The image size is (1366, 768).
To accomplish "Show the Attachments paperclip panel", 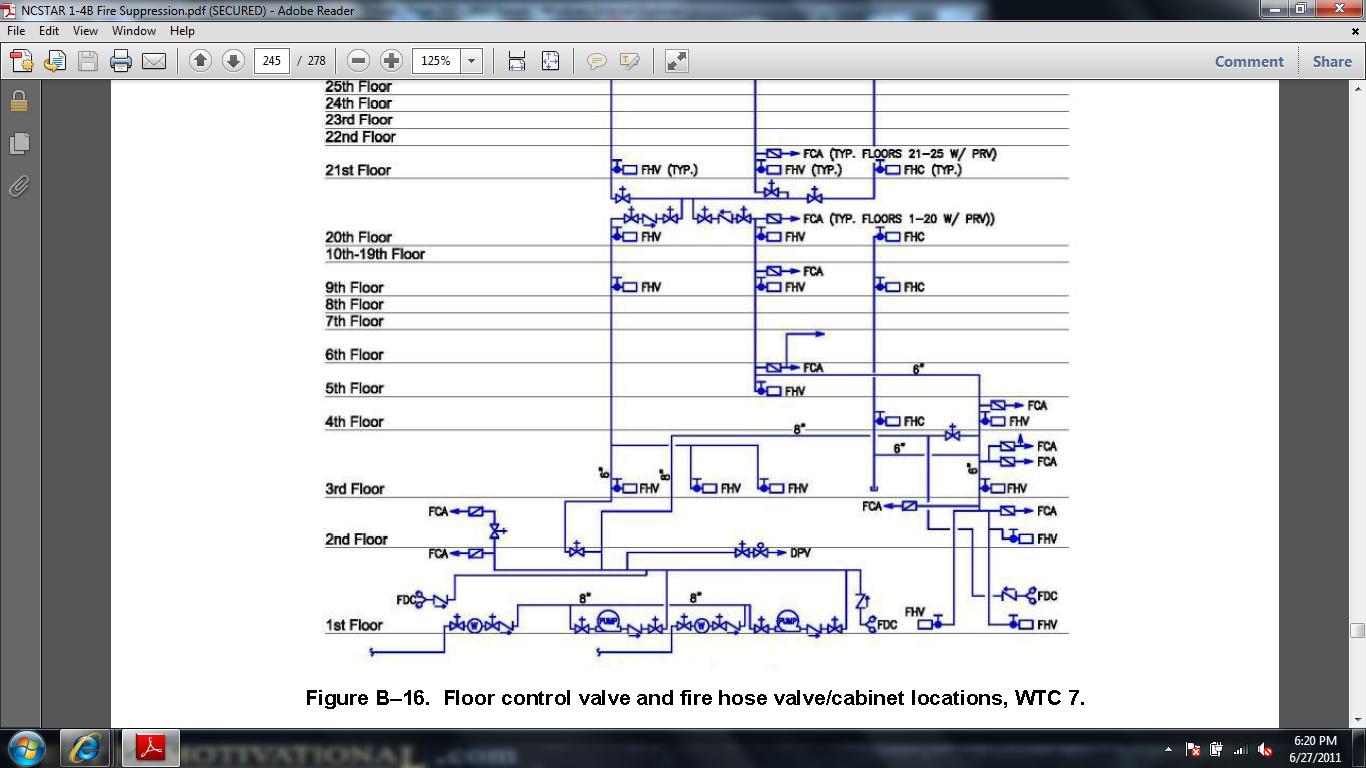I will [x=19, y=186].
